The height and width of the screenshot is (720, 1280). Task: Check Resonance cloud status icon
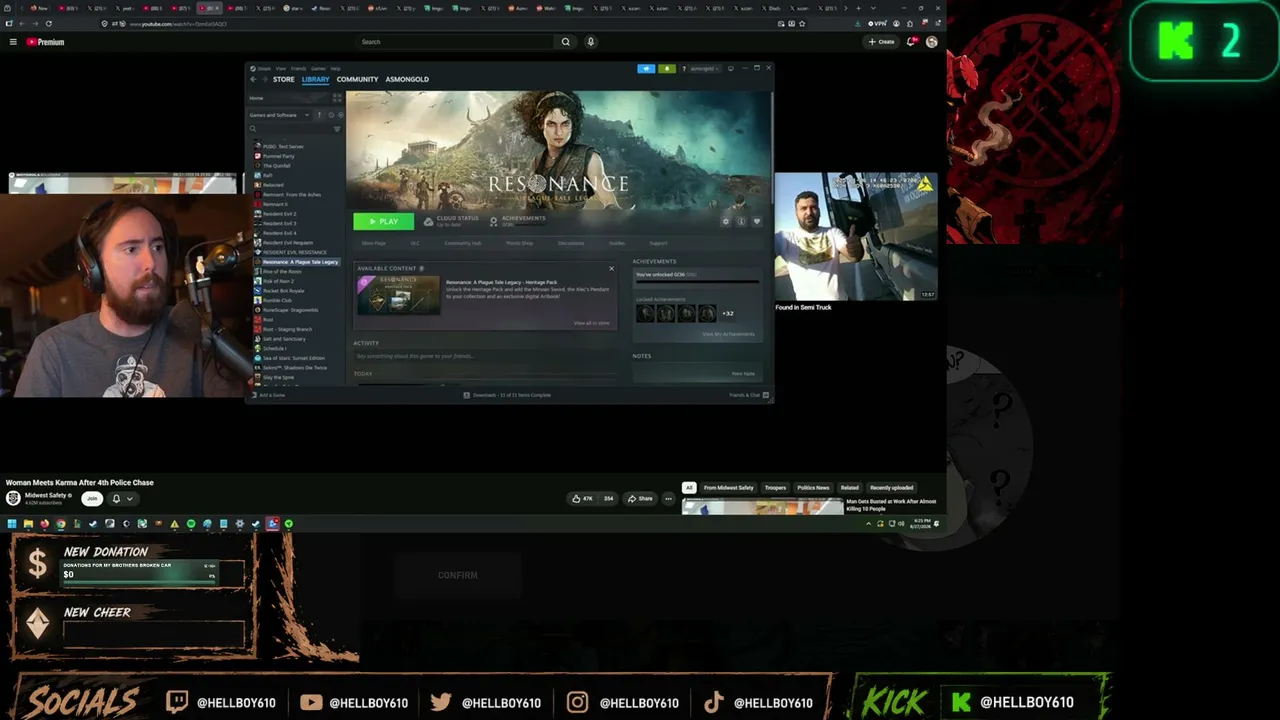[x=429, y=221]
